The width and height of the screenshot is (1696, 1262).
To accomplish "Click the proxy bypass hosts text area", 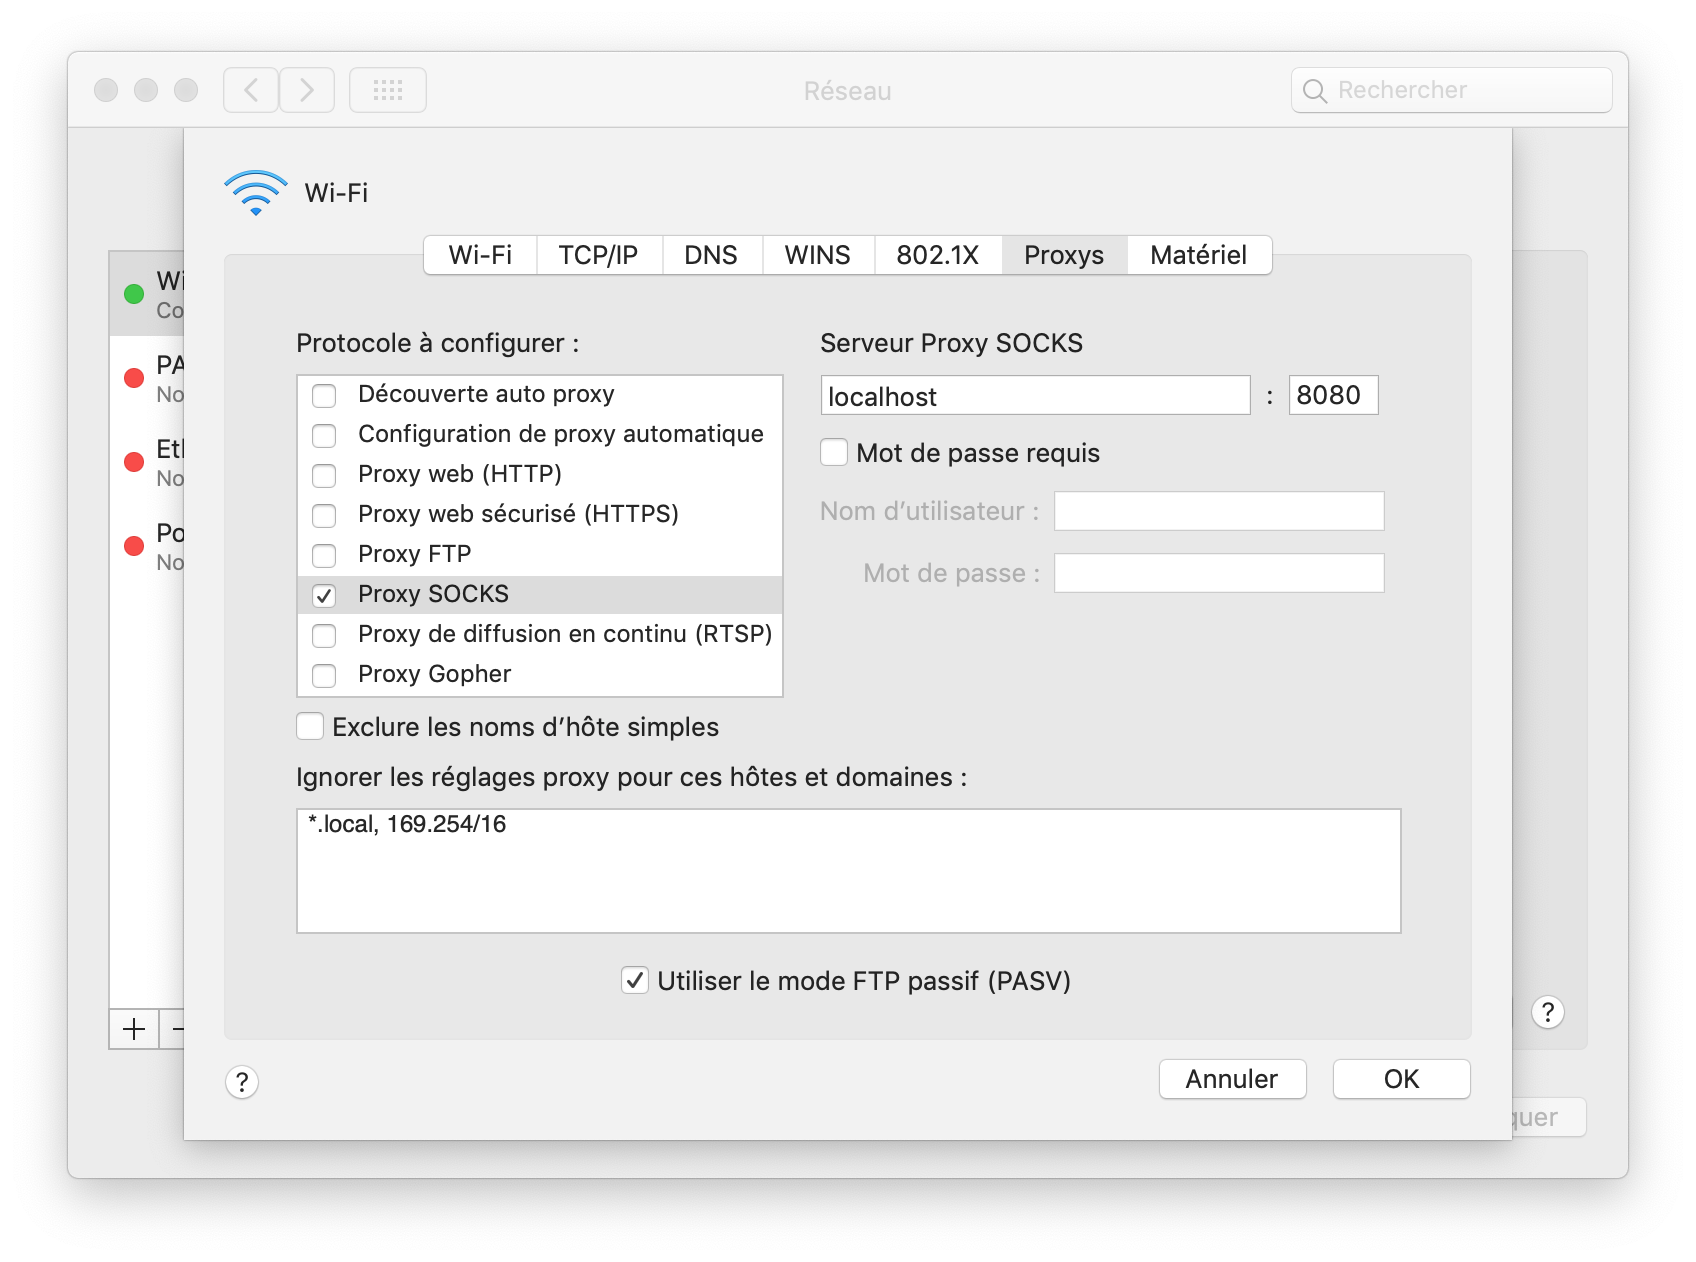I will coord(849,871).
